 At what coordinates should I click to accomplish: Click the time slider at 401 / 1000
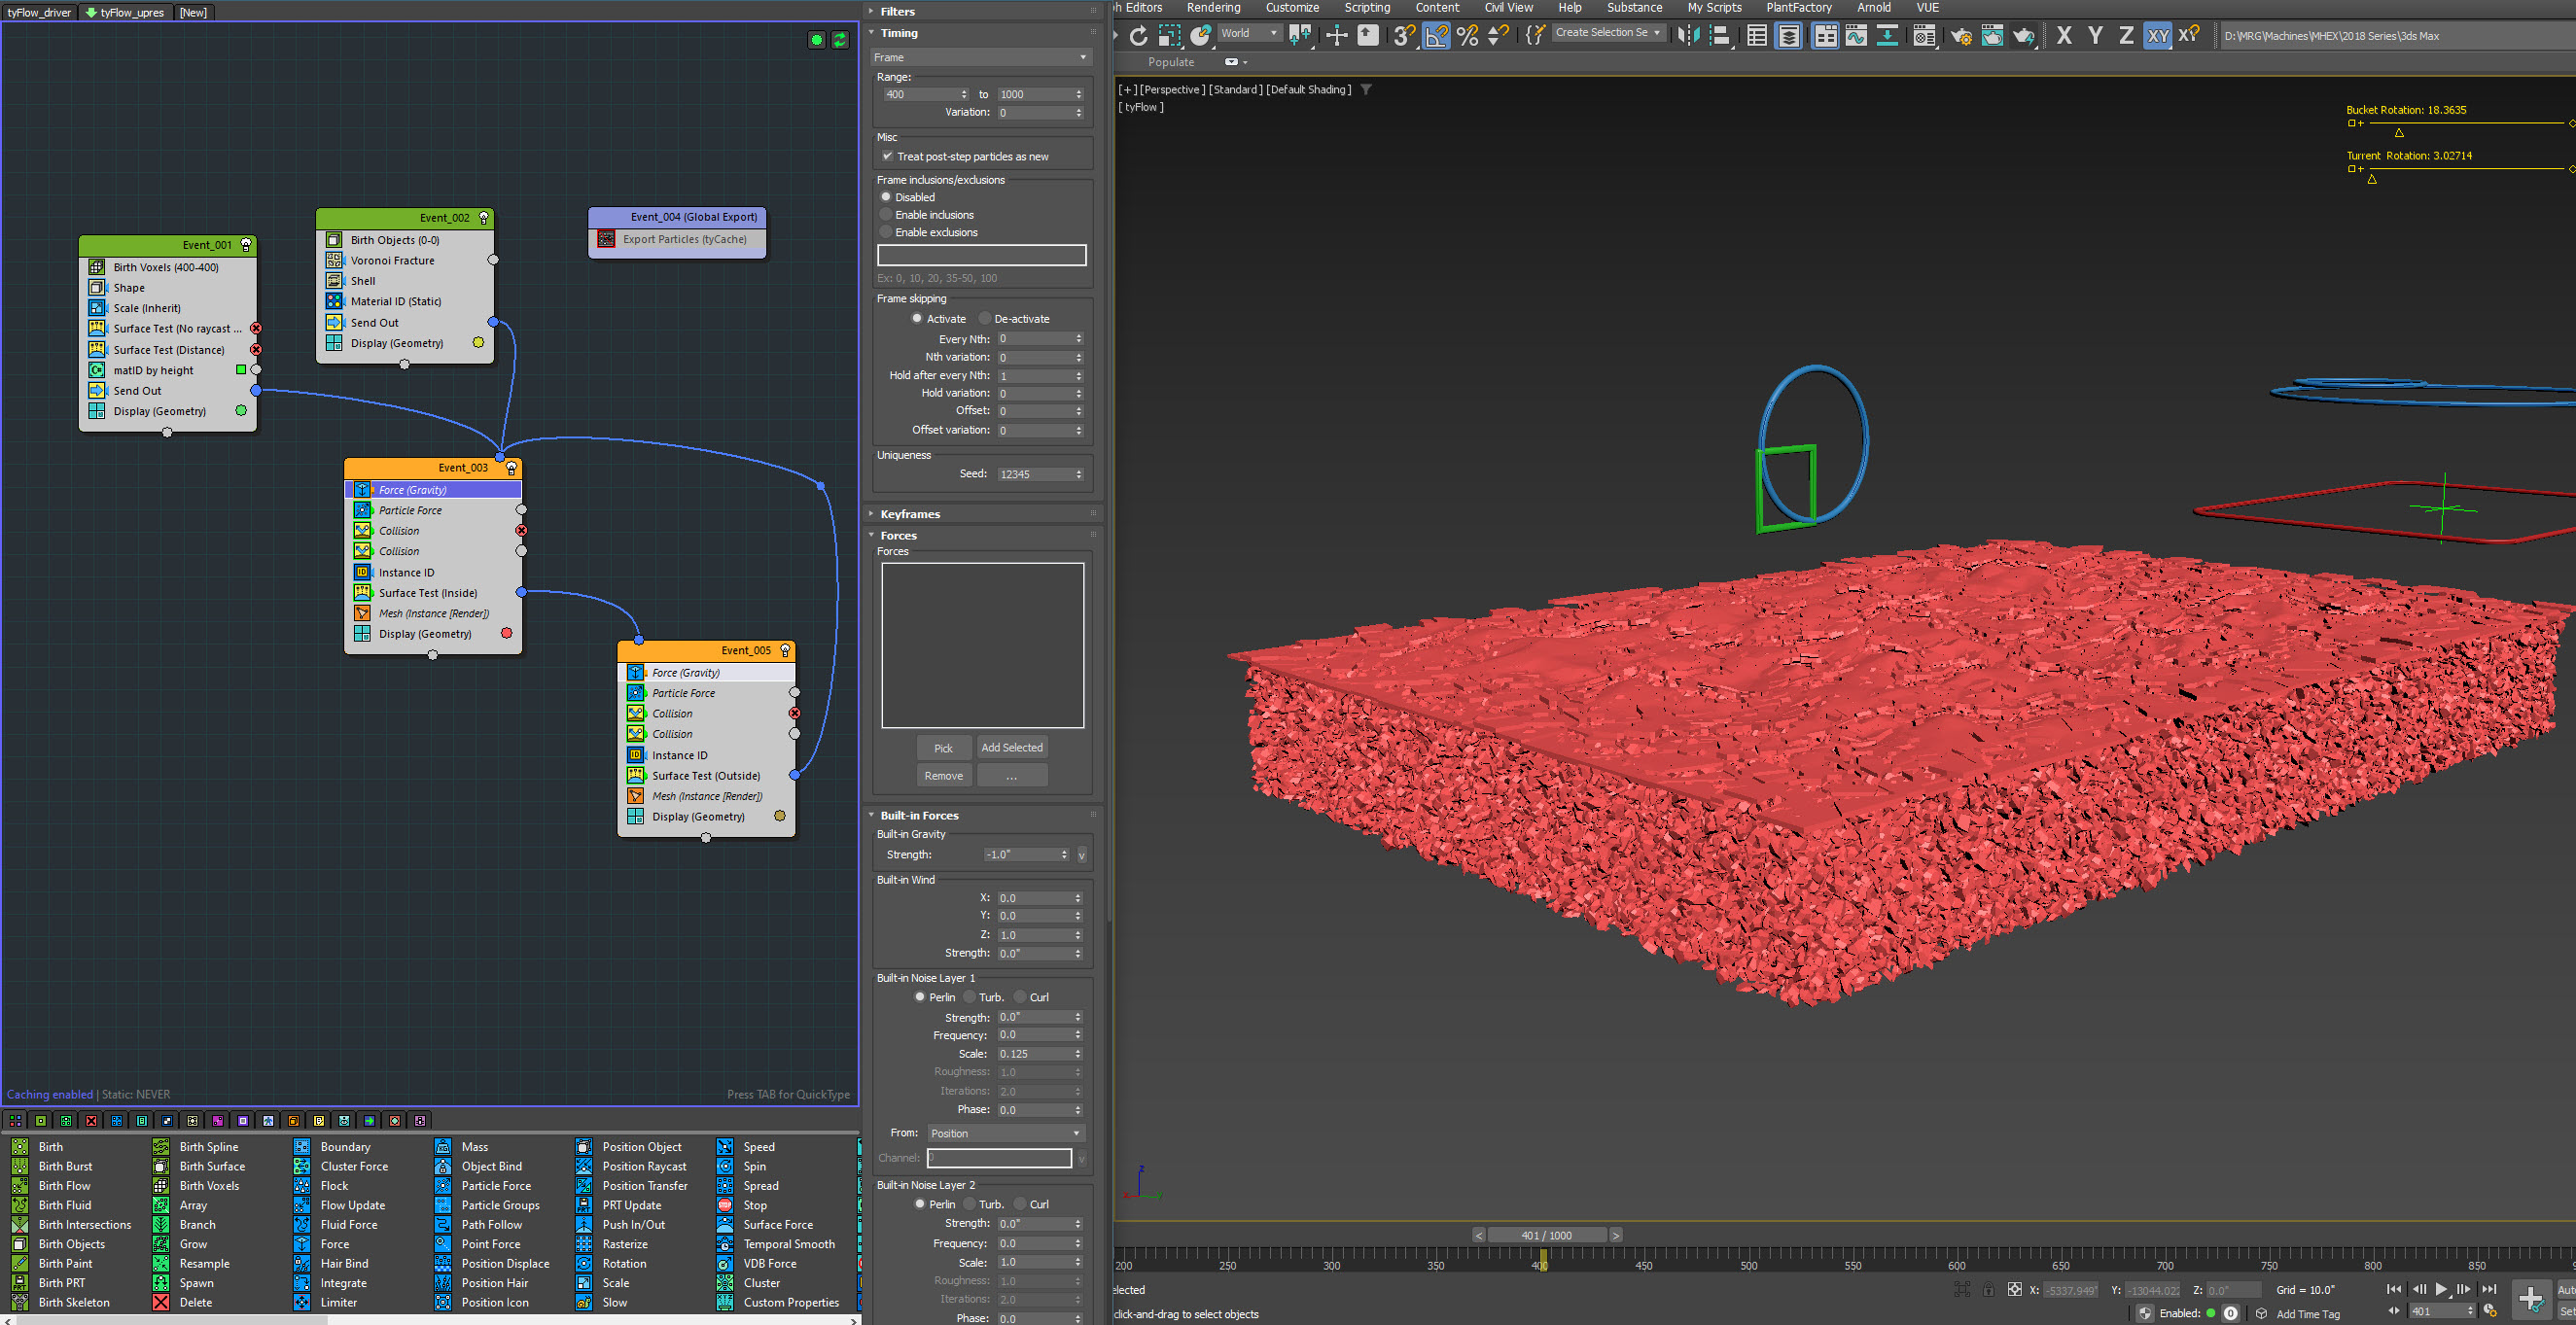(1545, 1235)
